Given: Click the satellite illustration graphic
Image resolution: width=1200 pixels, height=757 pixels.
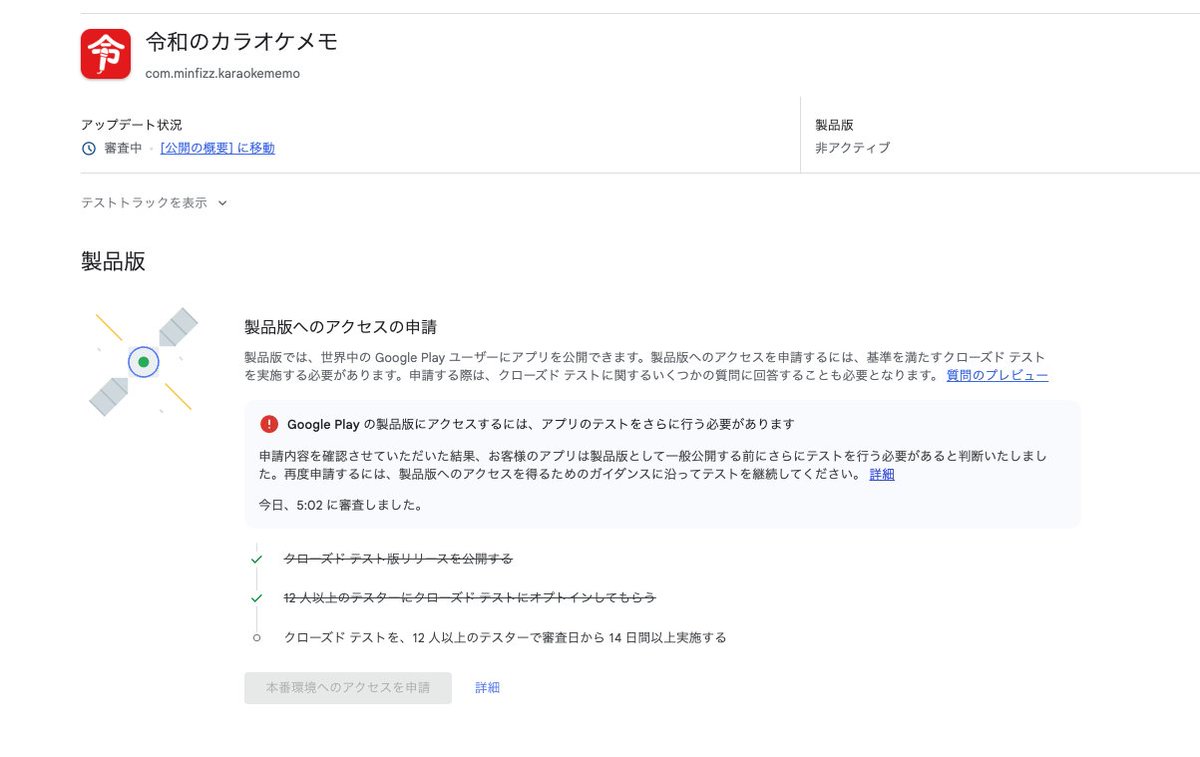Looking at the screenshot, I should tap(143, 361).
